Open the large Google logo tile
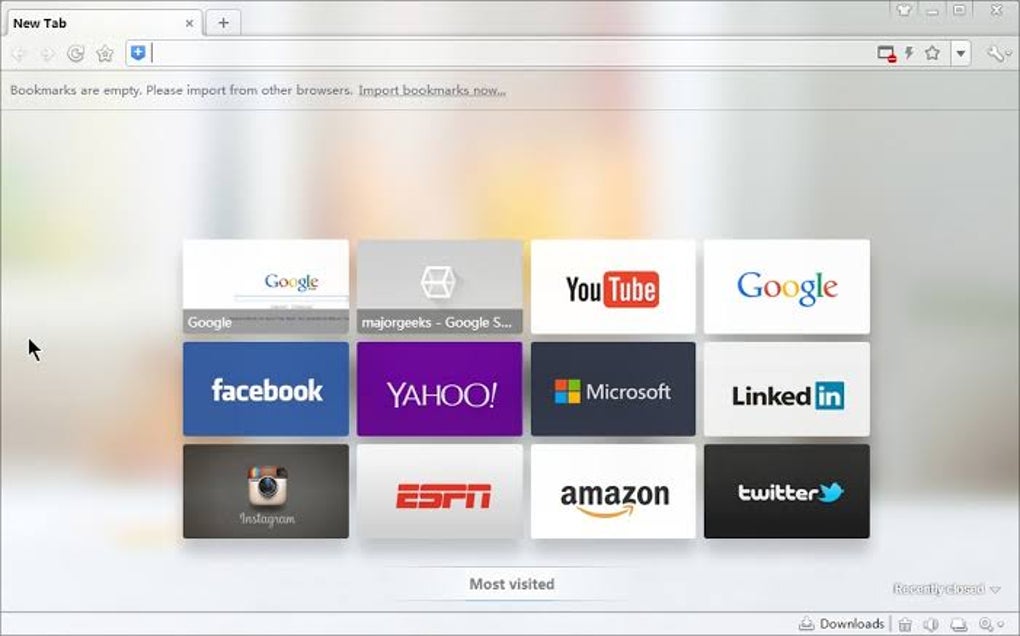Image resolution: width=1020 pixels, height=636 pixels. (786, 287)
